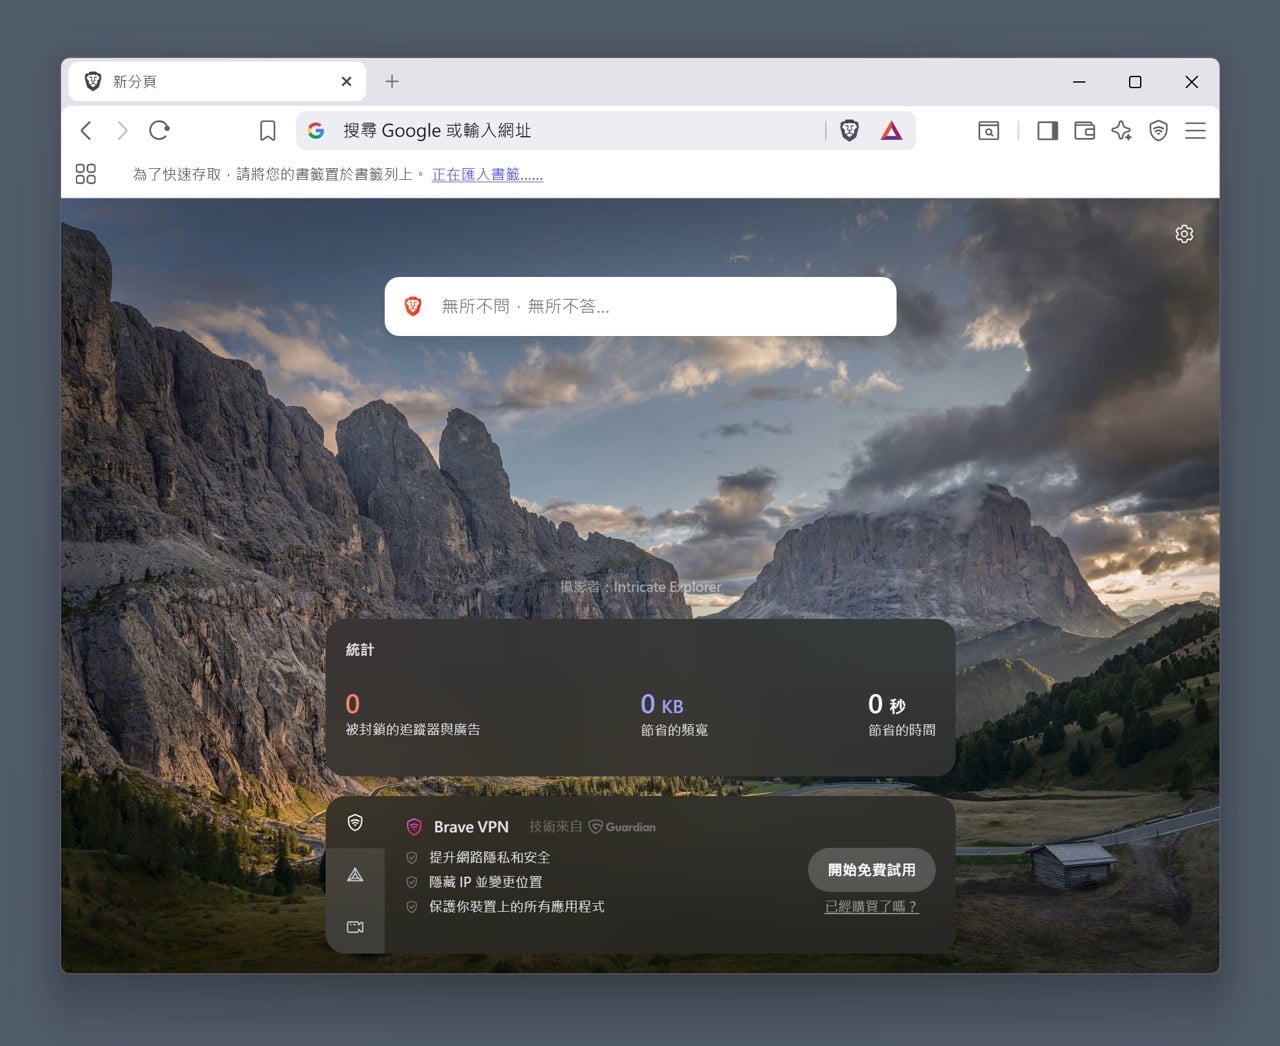
Task: Click the 正在匯入書籤 link
Action: tap(487, 174)
